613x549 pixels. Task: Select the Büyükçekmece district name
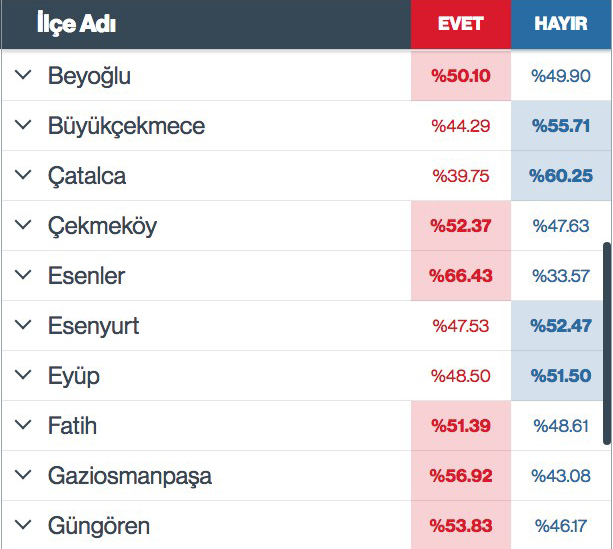126,126
